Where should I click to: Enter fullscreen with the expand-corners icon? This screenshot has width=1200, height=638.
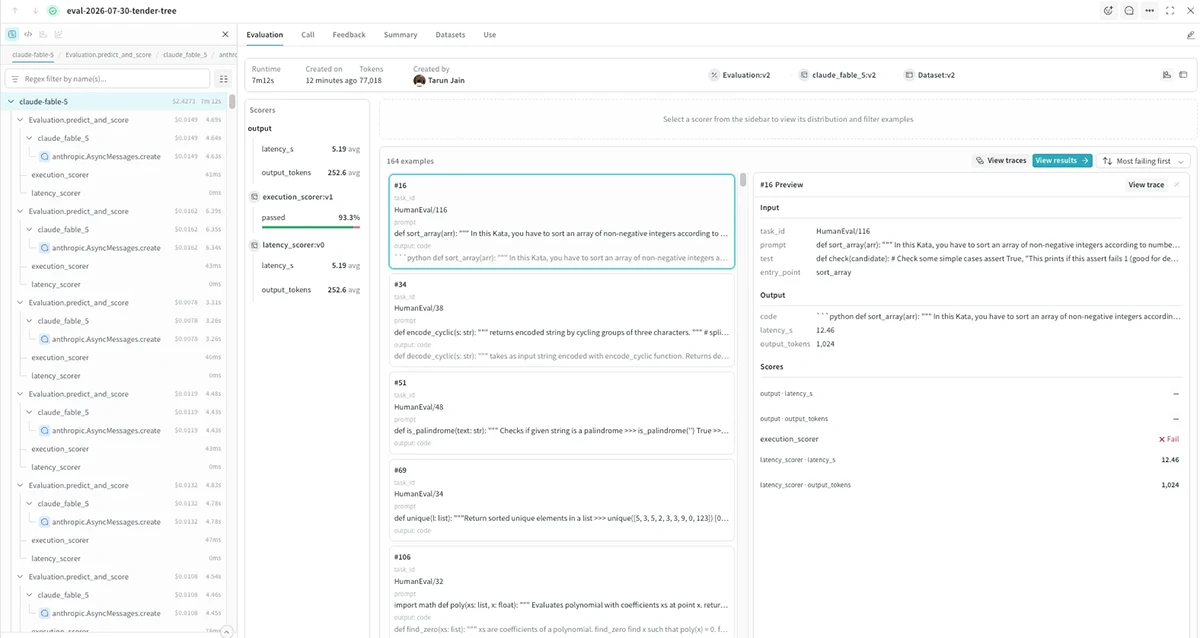coord(1170,11)
